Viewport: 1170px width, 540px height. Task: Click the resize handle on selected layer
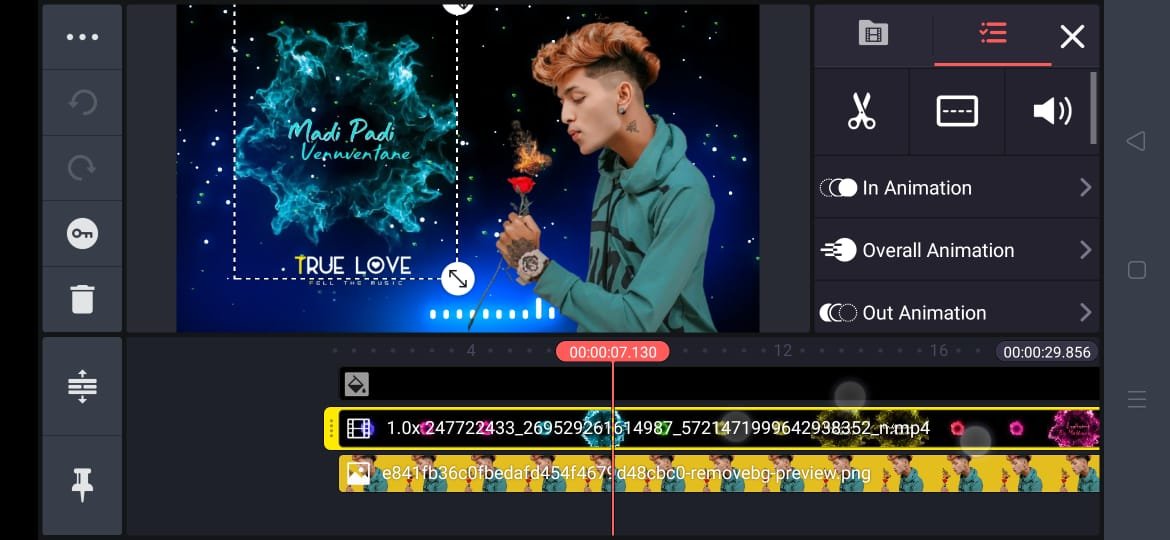pyautogui.click(x=457, y=279)
